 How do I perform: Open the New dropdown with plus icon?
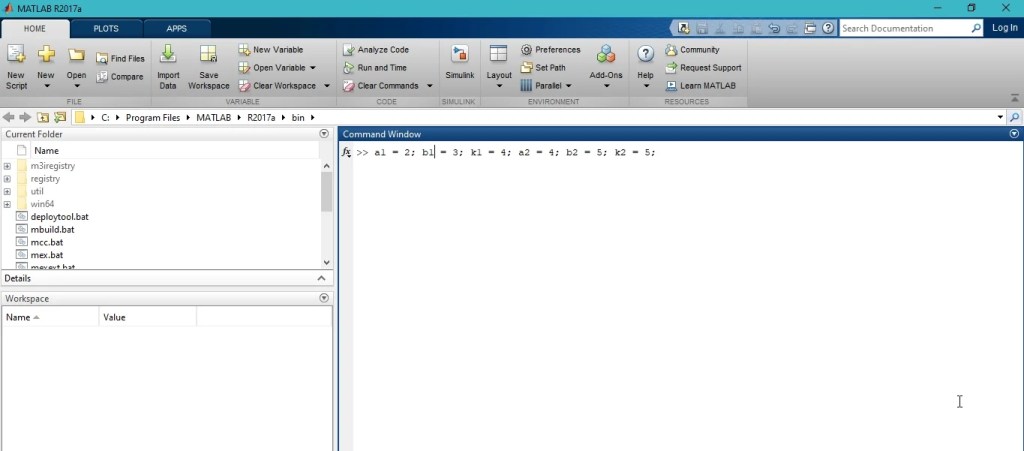coord(46,67)
